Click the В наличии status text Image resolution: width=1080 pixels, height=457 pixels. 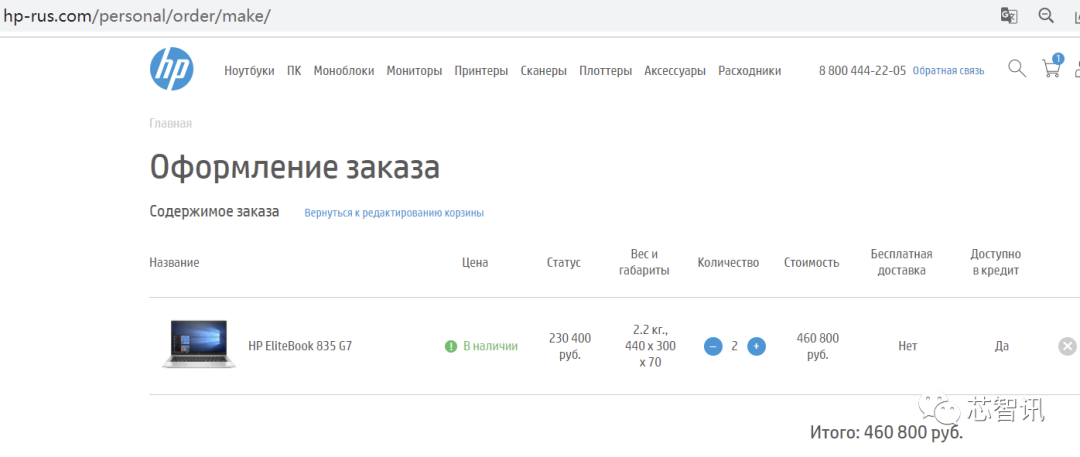pos(490,346)
